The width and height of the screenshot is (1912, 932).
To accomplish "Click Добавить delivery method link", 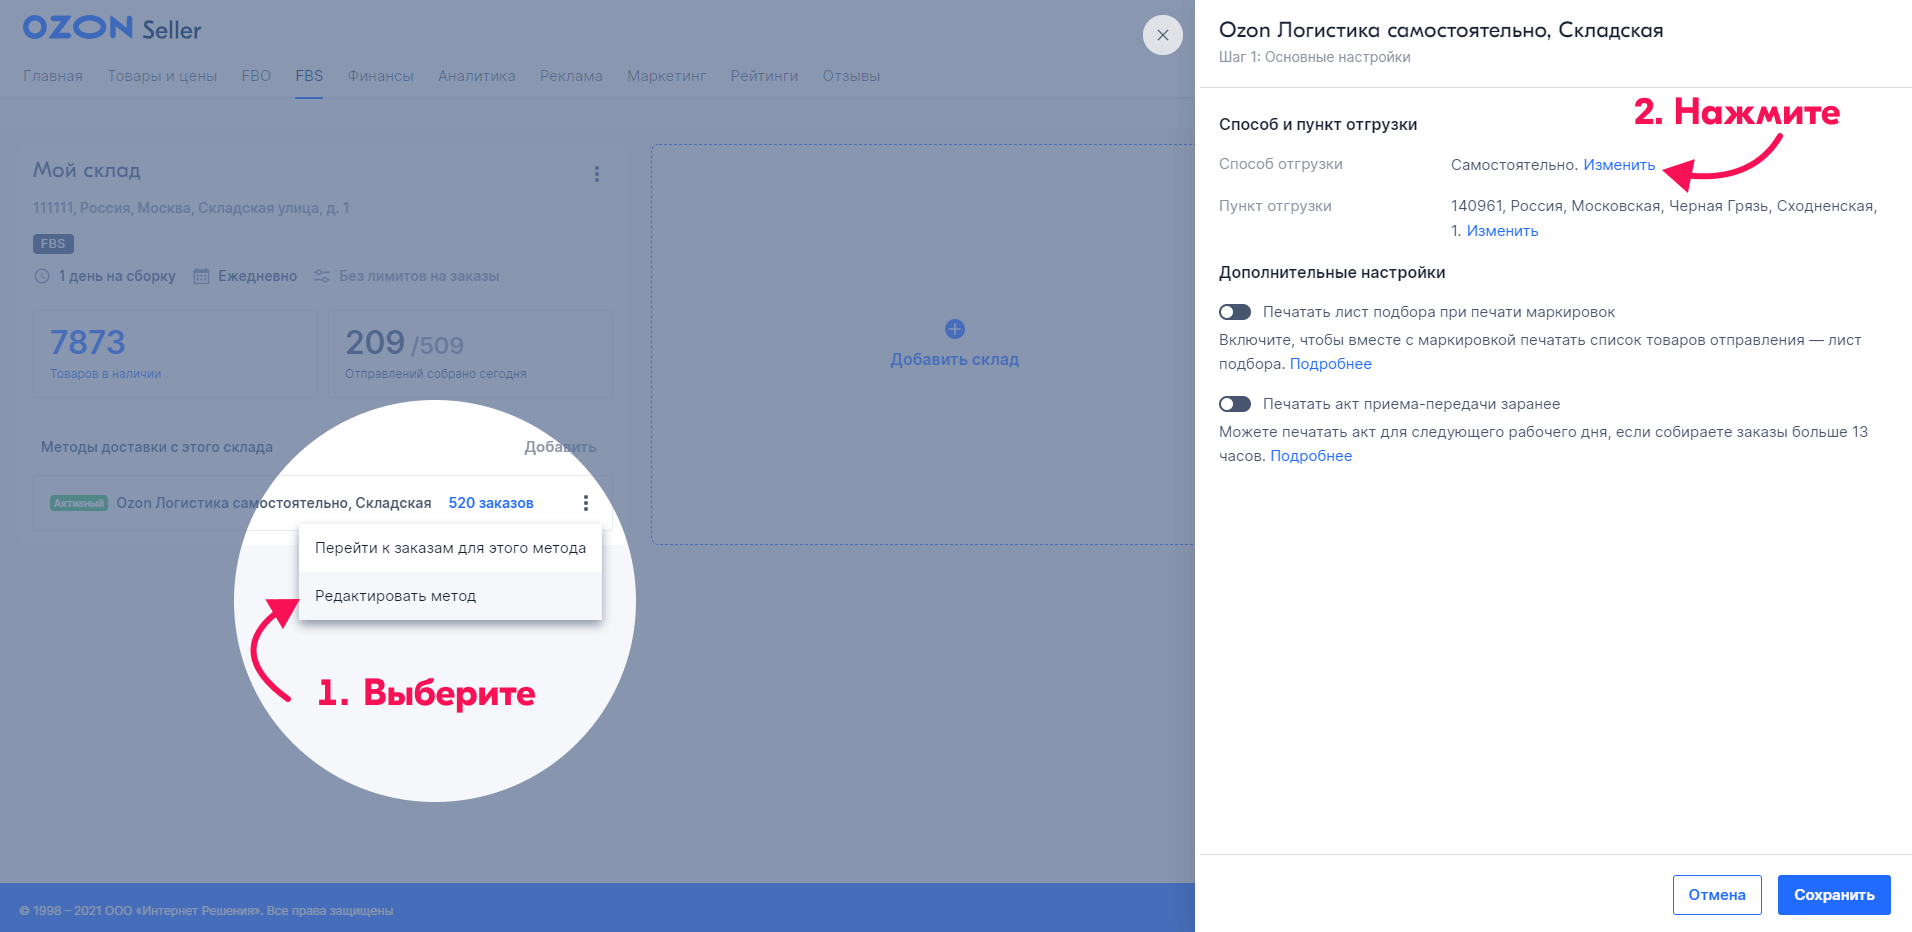I will (560, 447).
